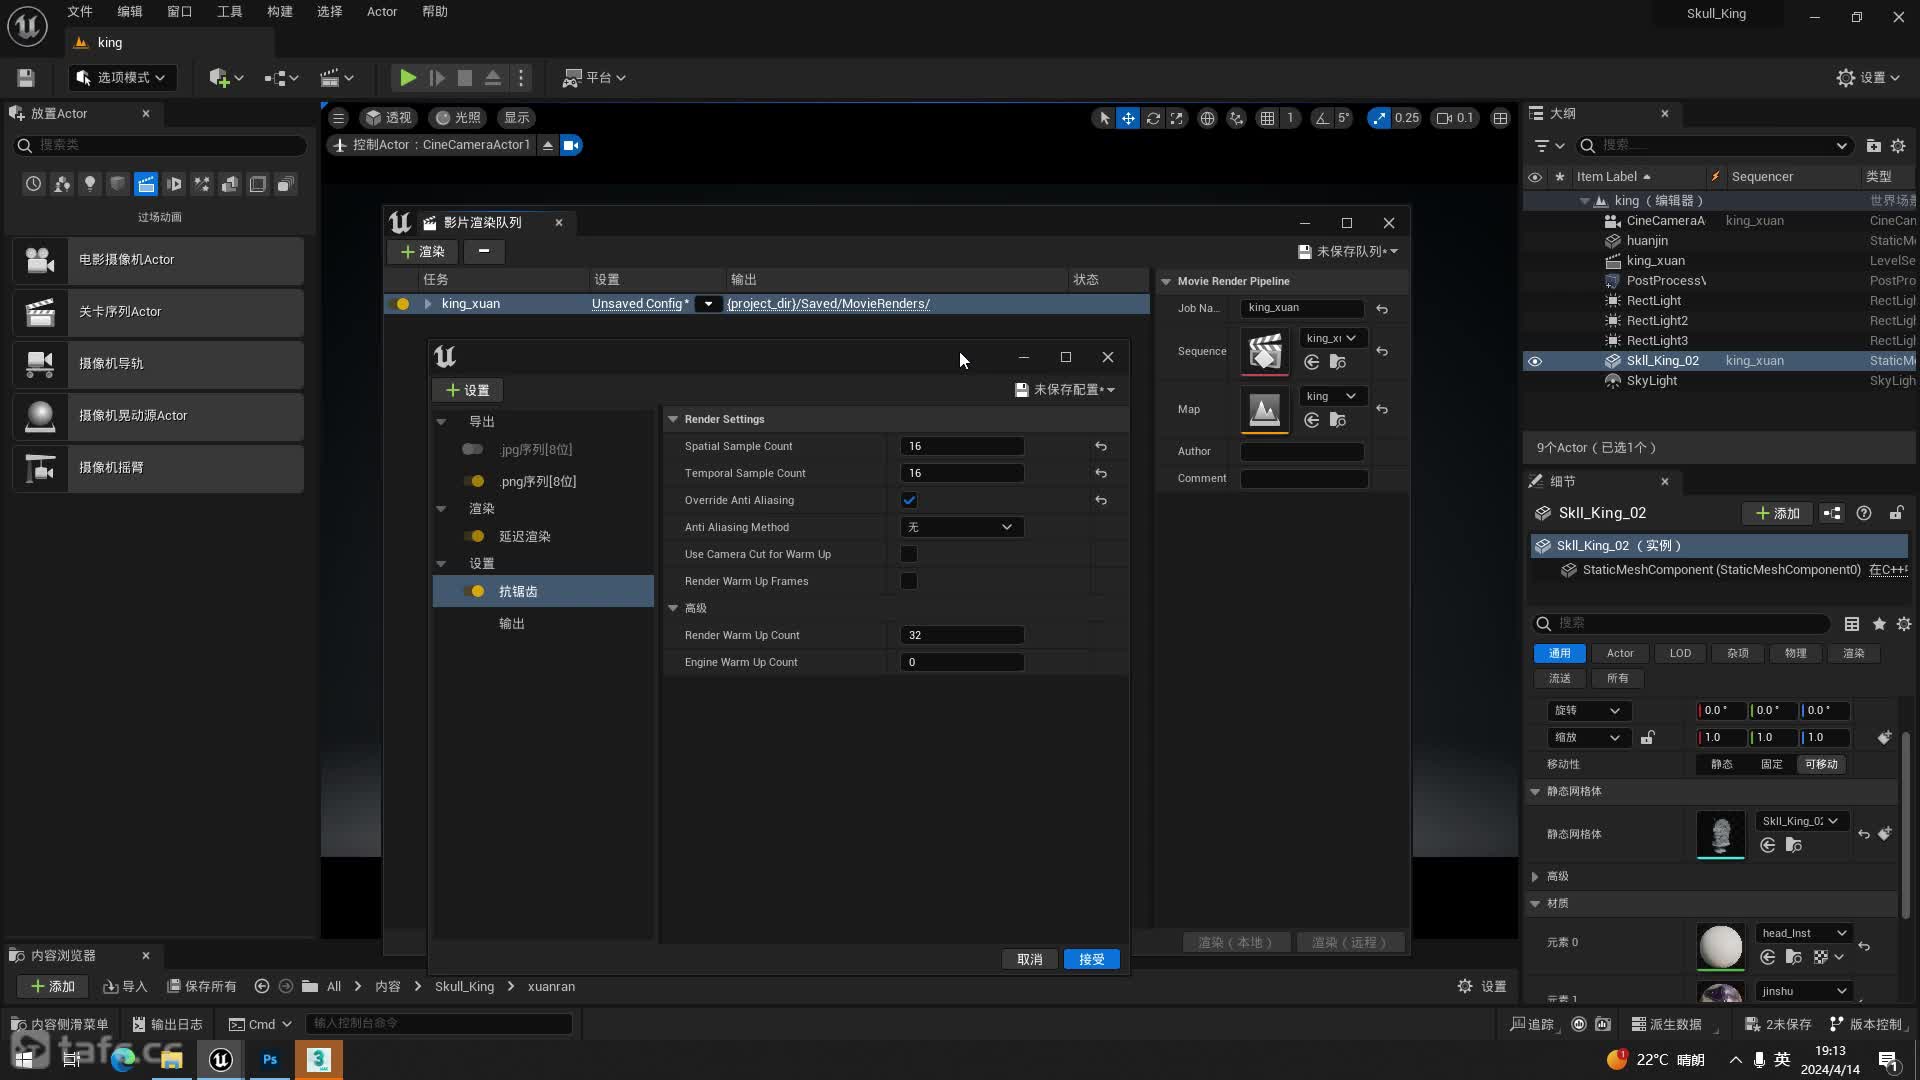Toggle the world/local coordinate globe icon
1920x1080 pixels.
(x=1207, y=118)
